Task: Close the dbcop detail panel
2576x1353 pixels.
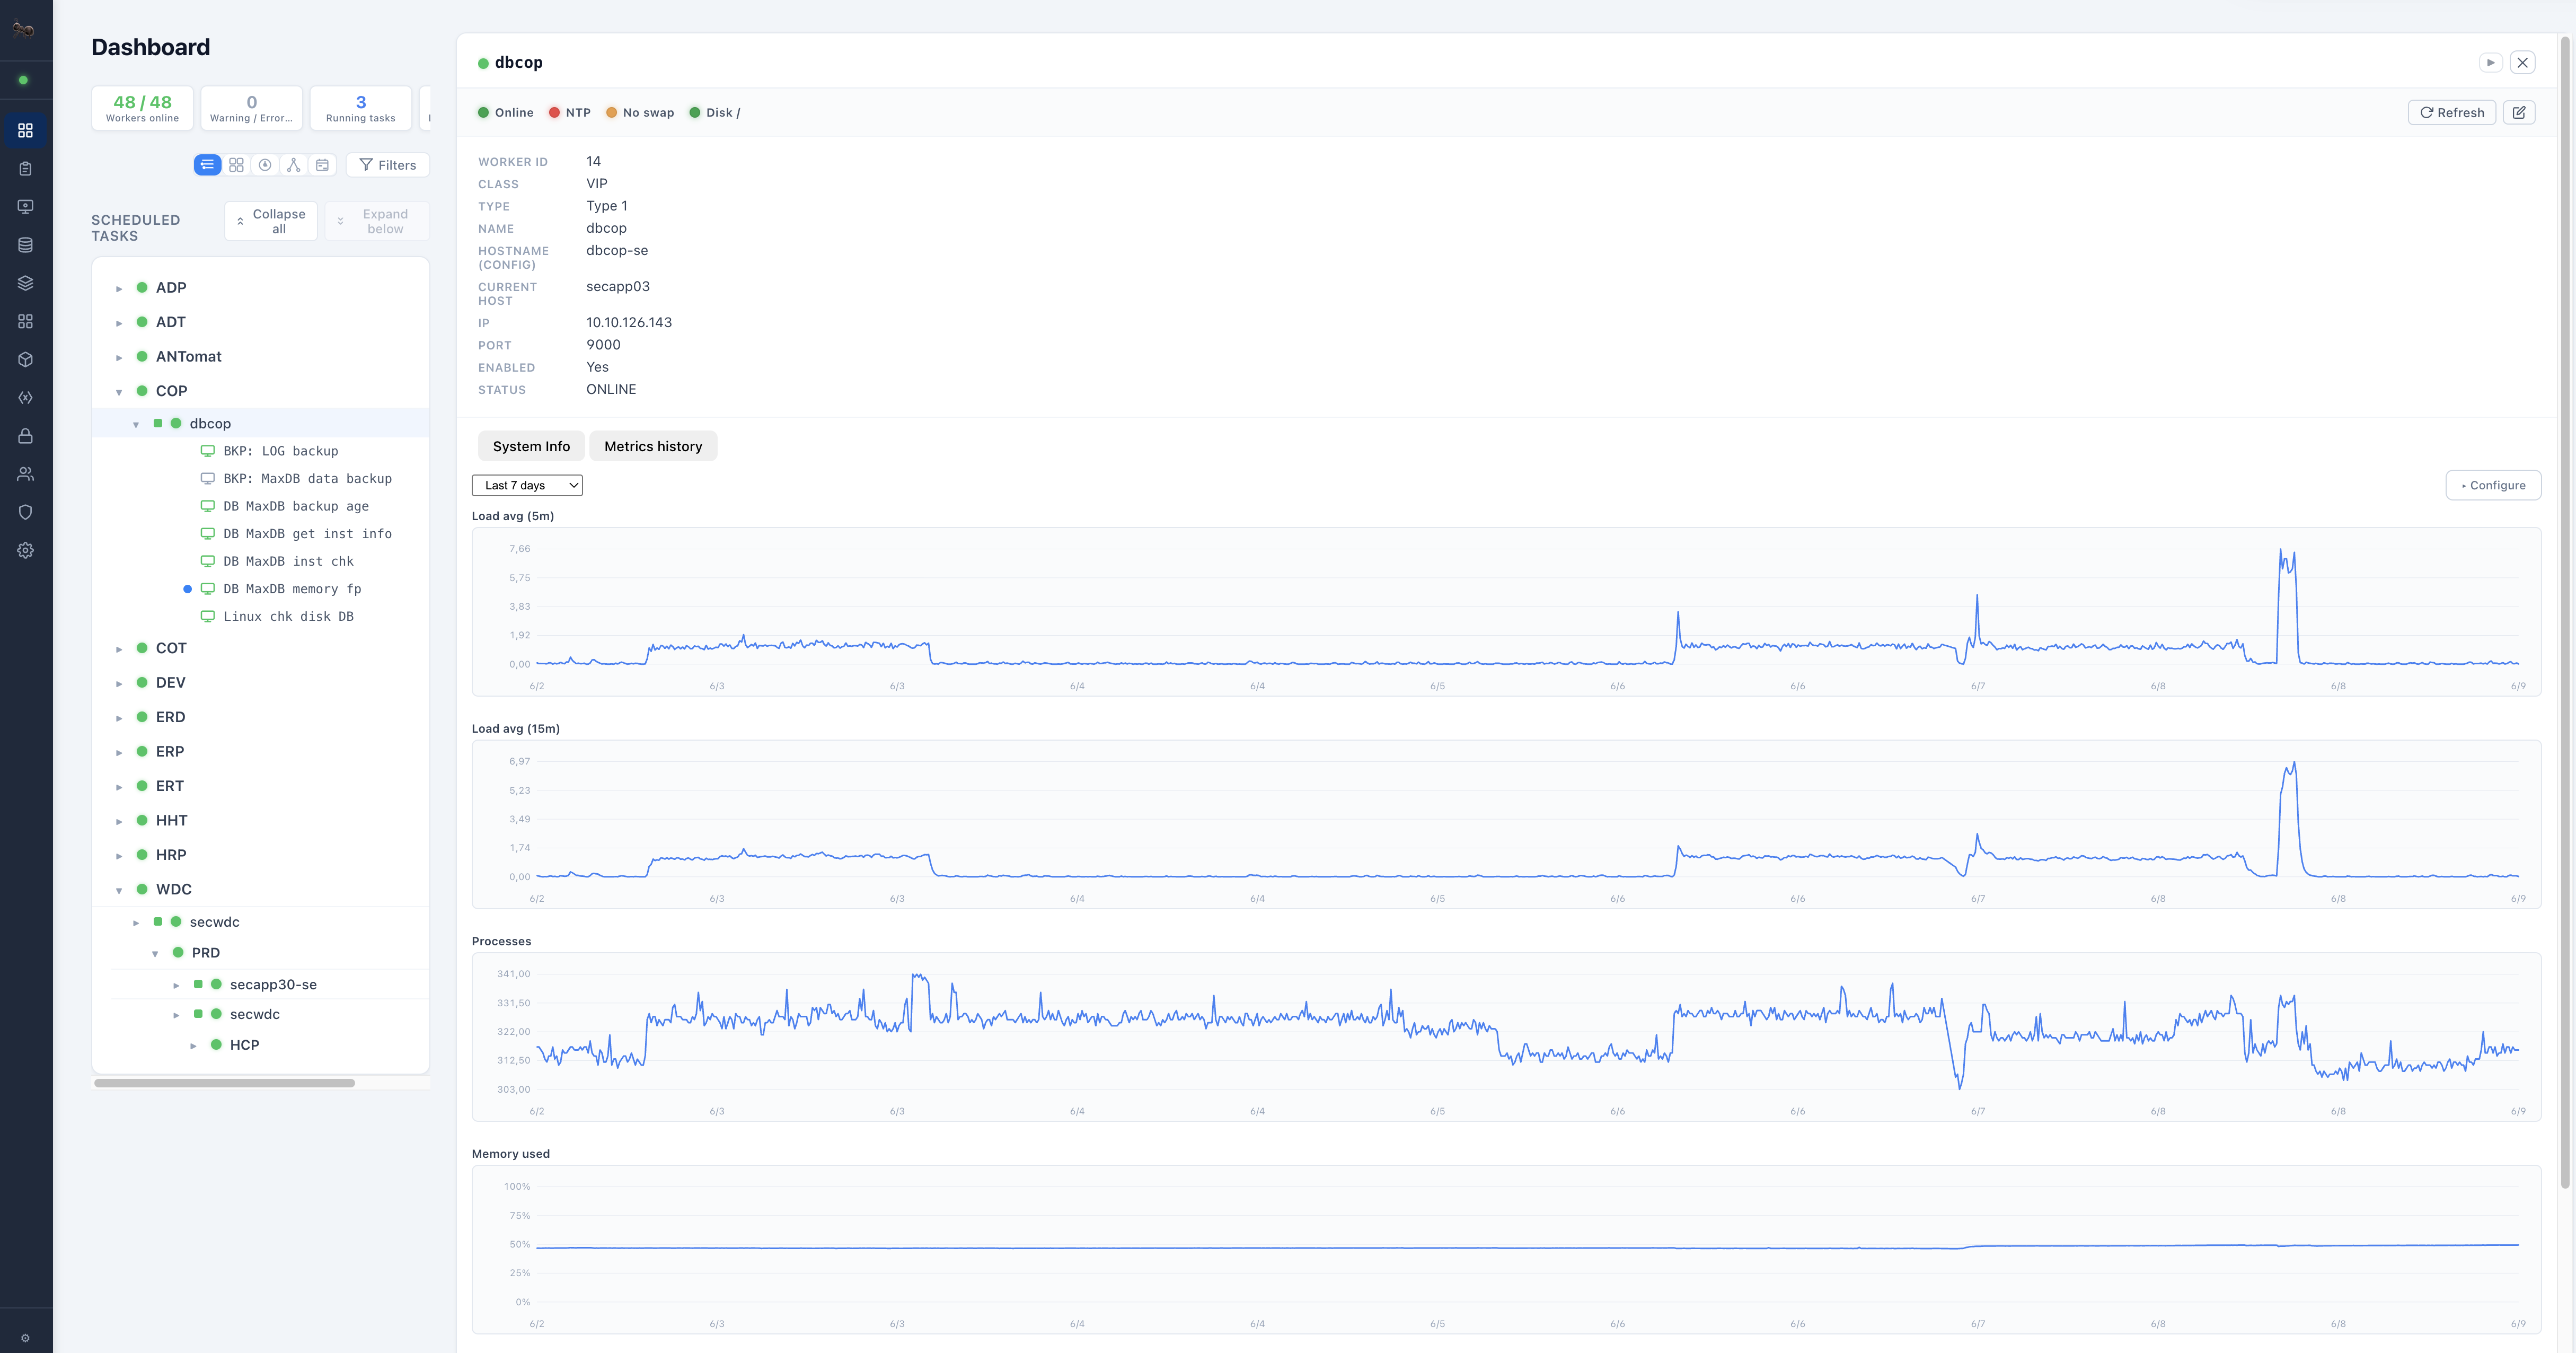Action: pos(2523,62)
